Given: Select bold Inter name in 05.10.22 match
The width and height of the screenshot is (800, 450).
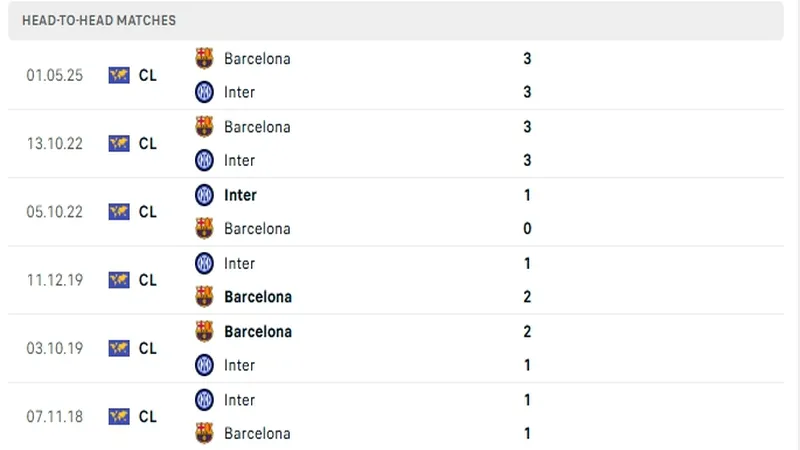Looking at the screenshot, I should 240,195.
